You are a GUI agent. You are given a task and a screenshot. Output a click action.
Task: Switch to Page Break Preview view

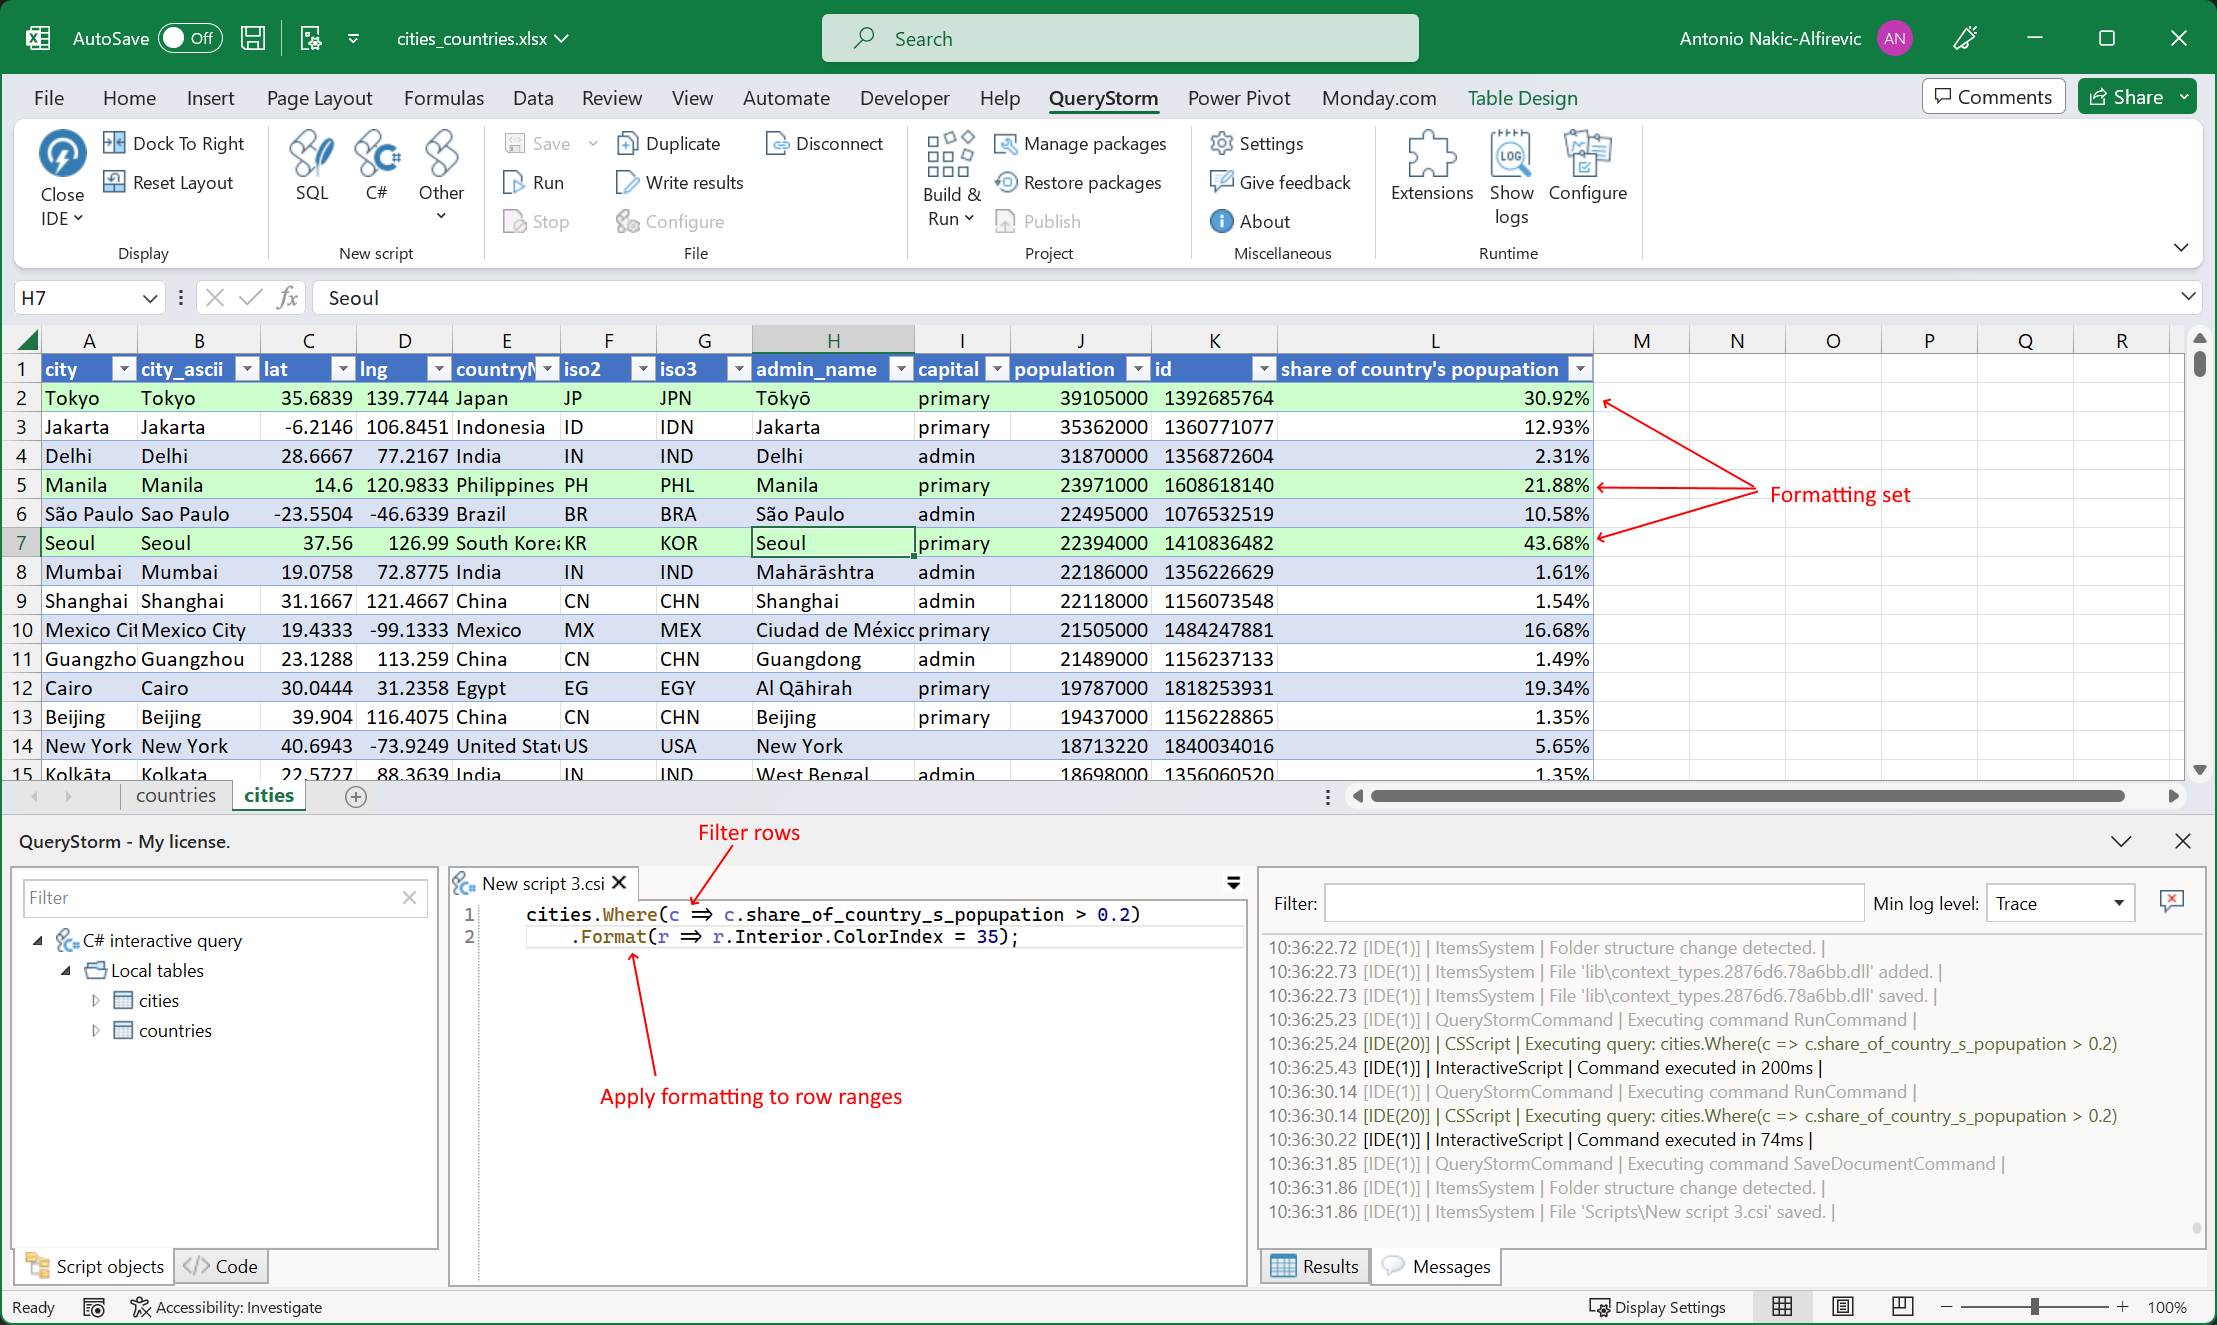[1902, 1306]
